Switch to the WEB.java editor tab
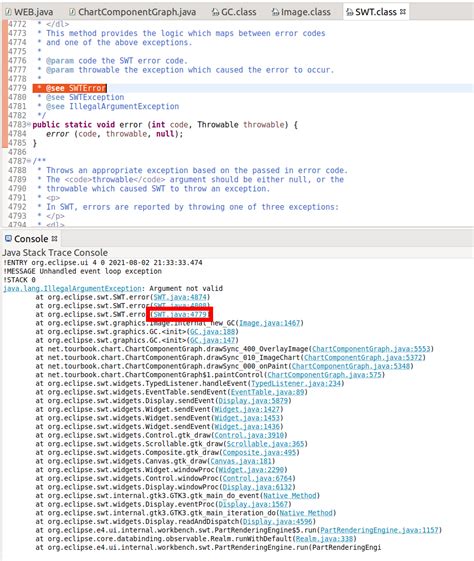This screenshot has width=474, height=561. pyautogui.click(x=30, y=12)
